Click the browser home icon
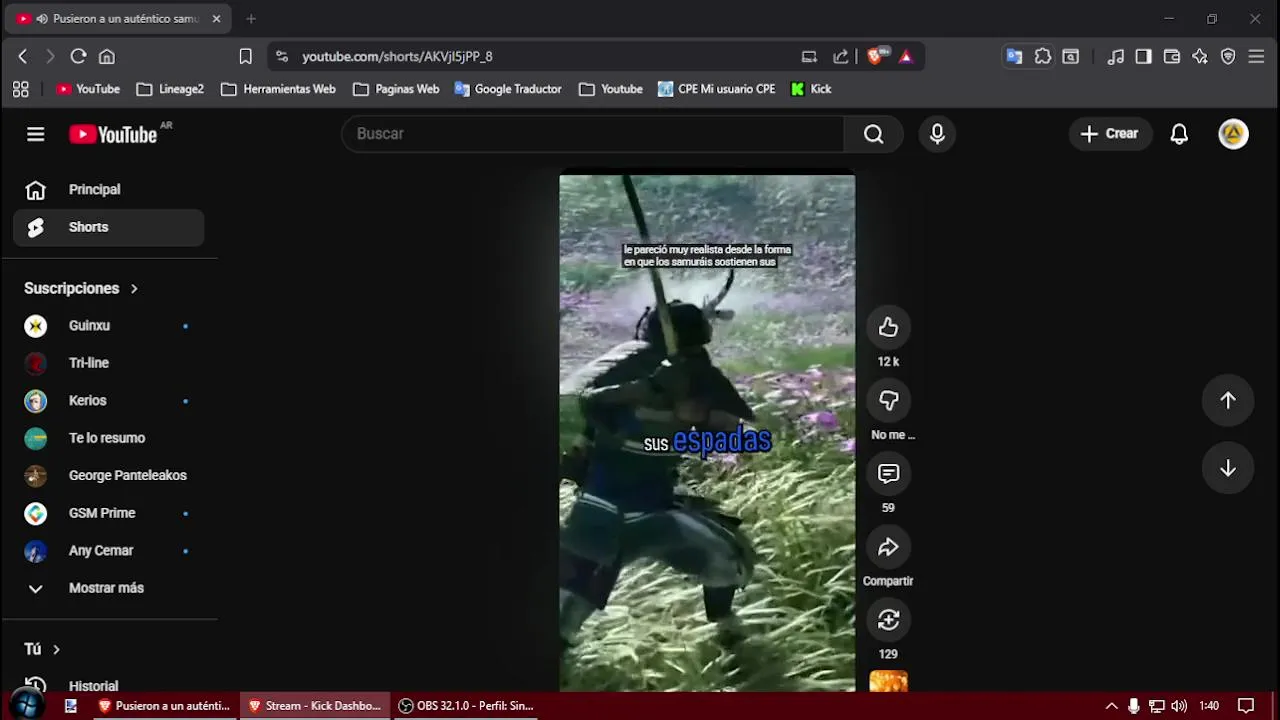The image size is (1280, 720). [x=107, y=57]
